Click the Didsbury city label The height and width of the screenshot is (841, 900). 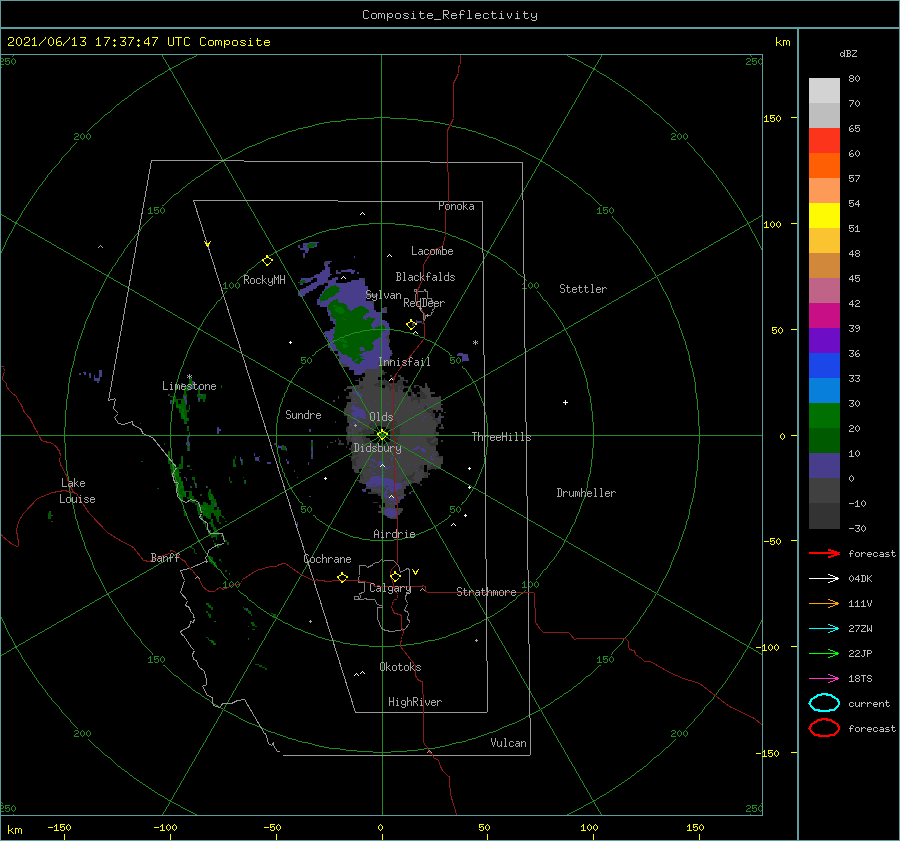click(377, 448)
